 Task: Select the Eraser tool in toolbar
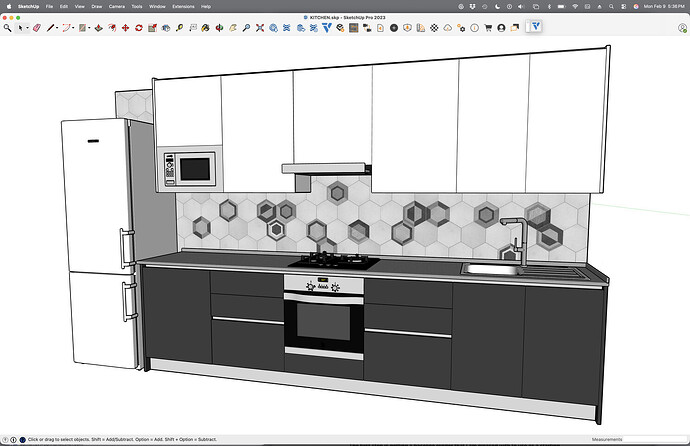[x=37, y=28]
